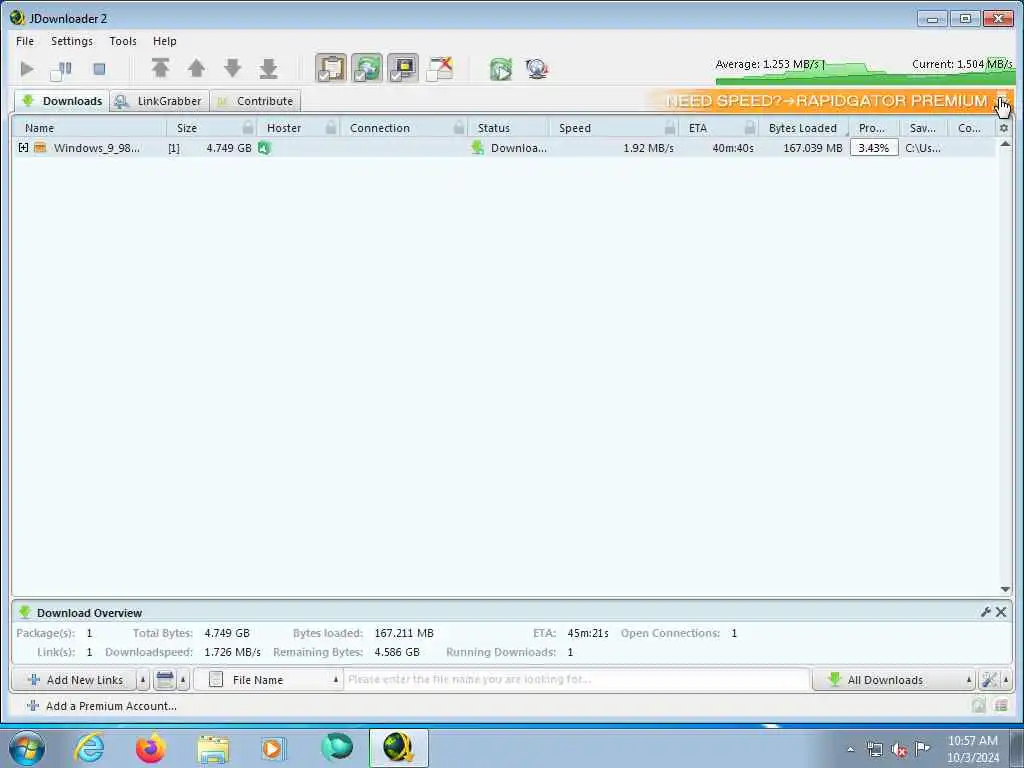Screen dimensions: 1024x768
Task: Toggle the red X premium toolbar option
Action: pos(440,69)
